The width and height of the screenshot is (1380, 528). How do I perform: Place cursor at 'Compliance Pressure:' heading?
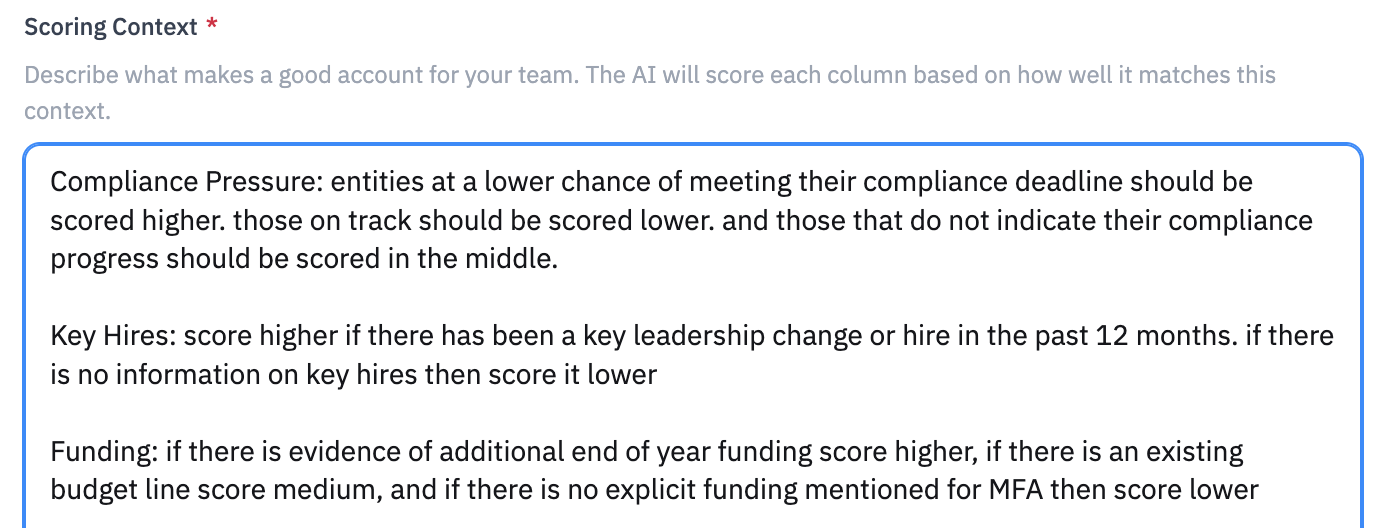(186, 183)
